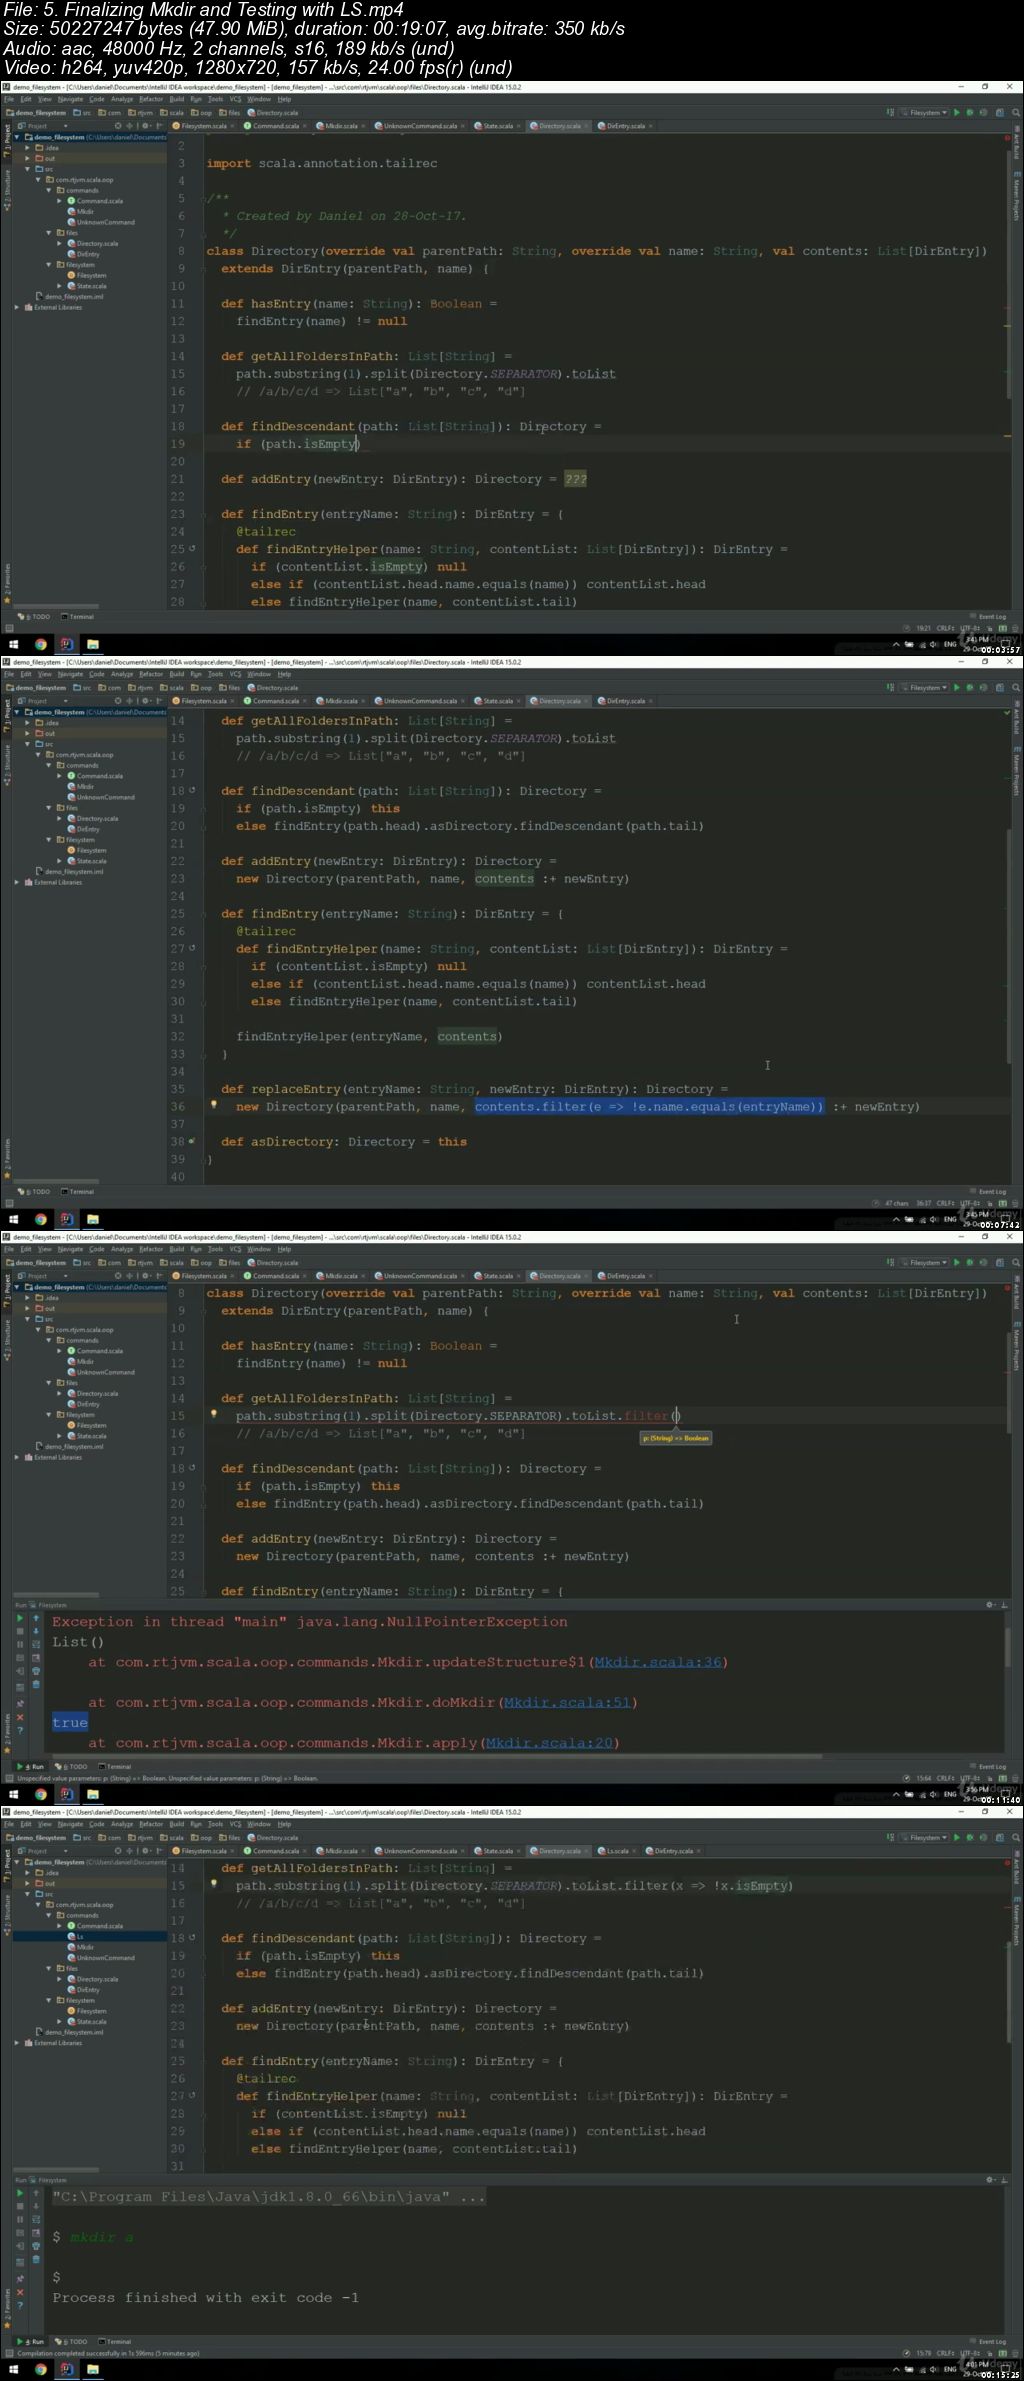Click lightbulb on line 15 in third frame

pyautogui.click(x=213, y=1414)
